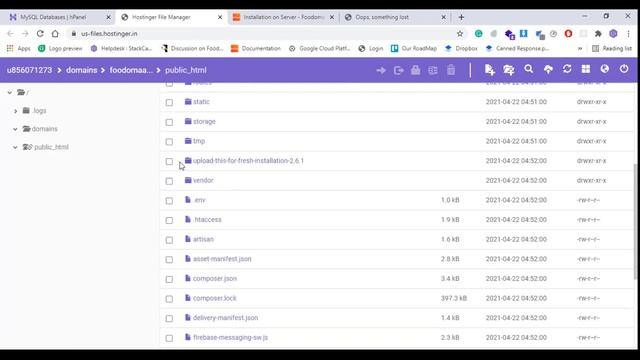Image resolution: width=640 pixels, height=360 pixels.
Task: Open Dropbox bookmark
Action: coord(461,48)
